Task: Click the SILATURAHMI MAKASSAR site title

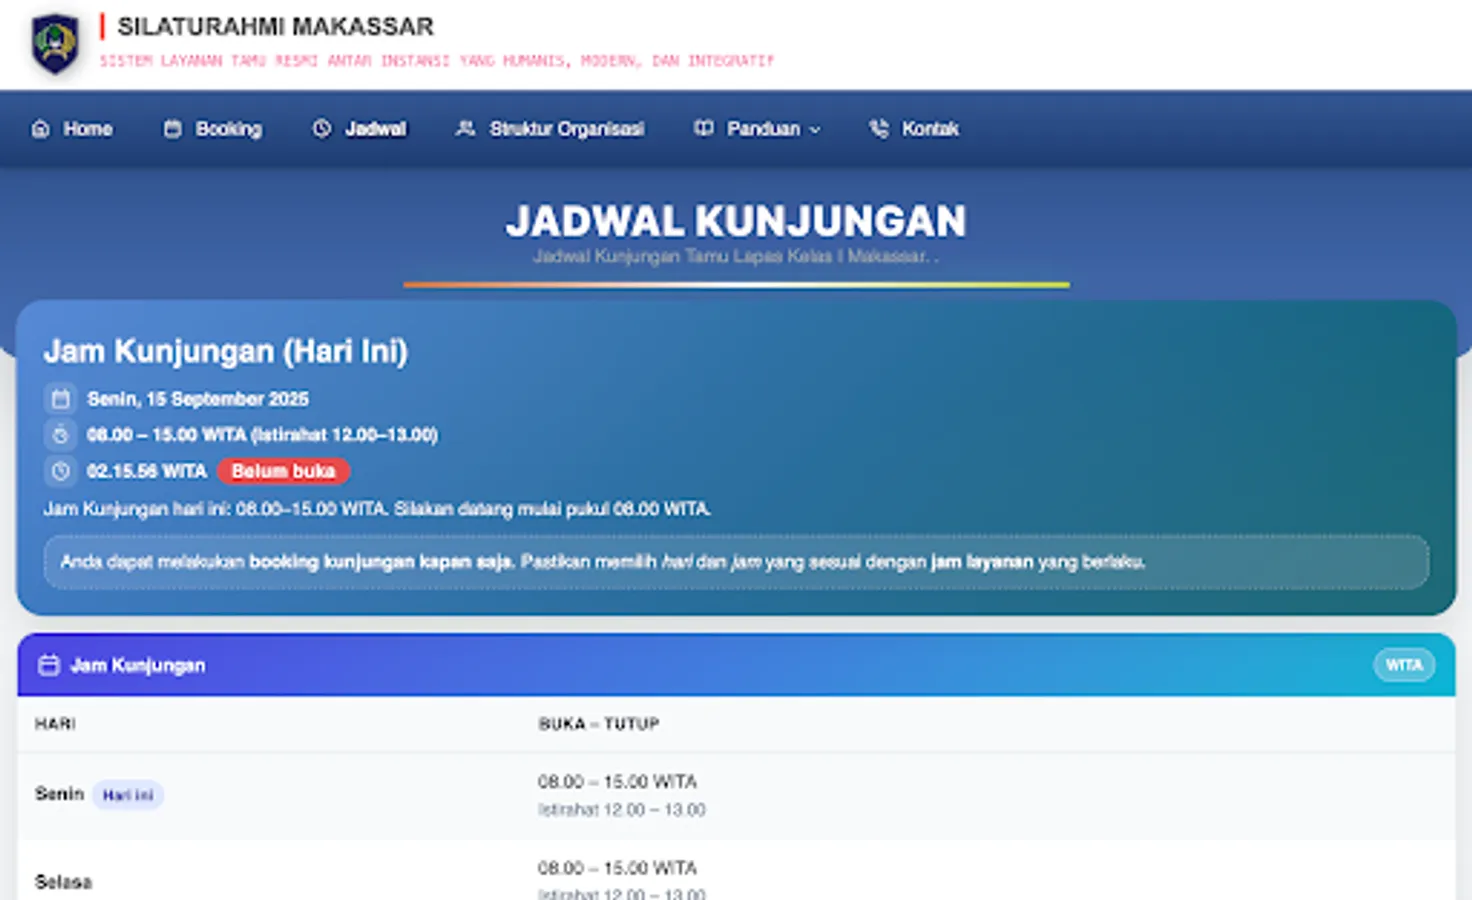Action: tap(276, 27)
